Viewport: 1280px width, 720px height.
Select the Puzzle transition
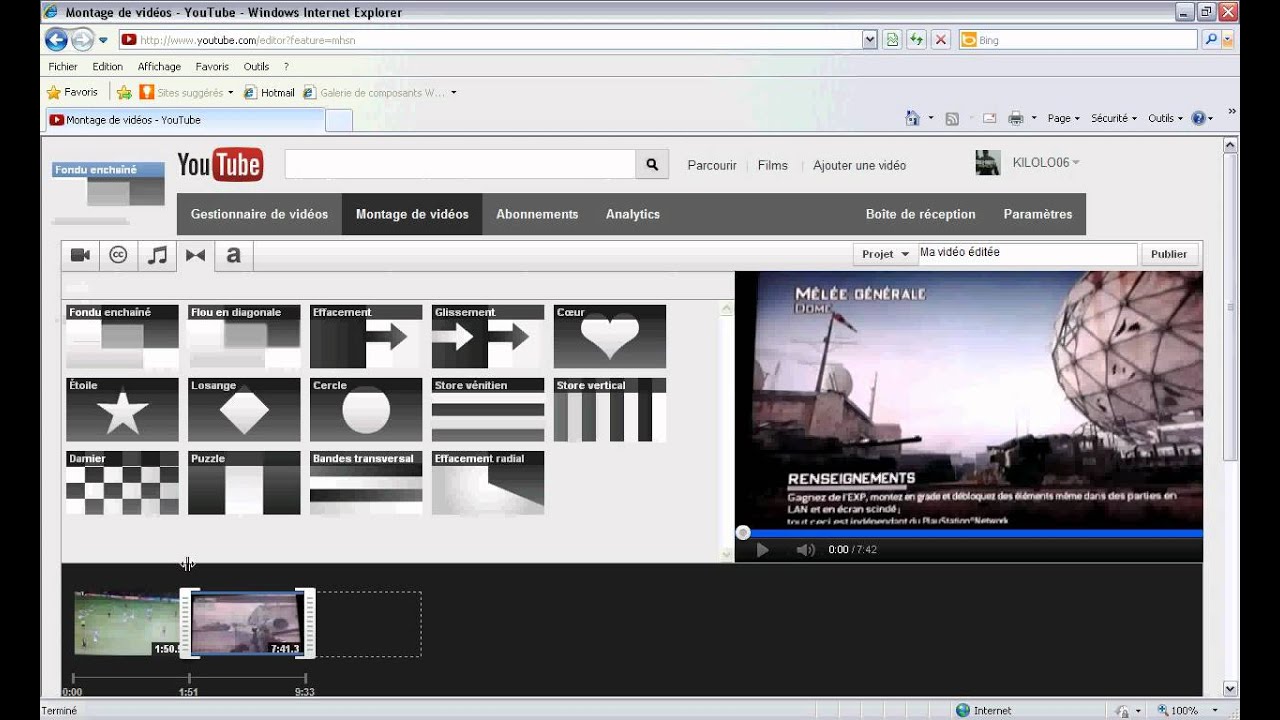[244, 483]
